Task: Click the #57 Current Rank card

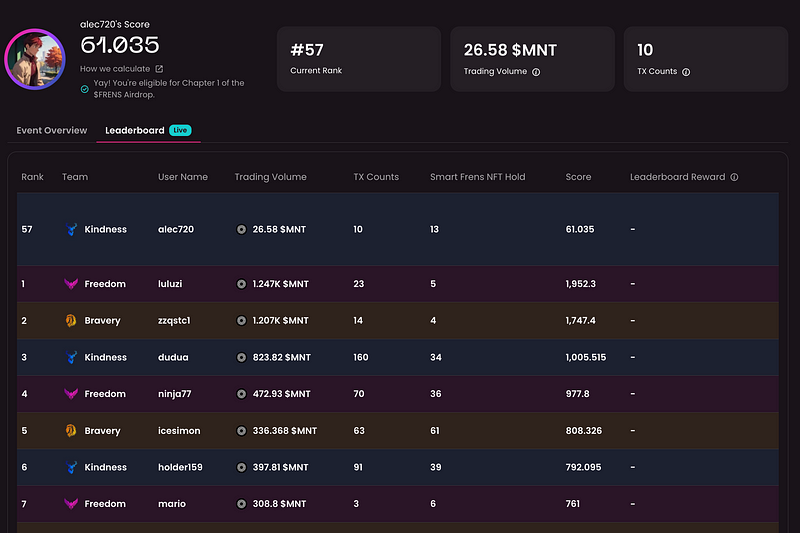Action: click(x=359, y=59)
